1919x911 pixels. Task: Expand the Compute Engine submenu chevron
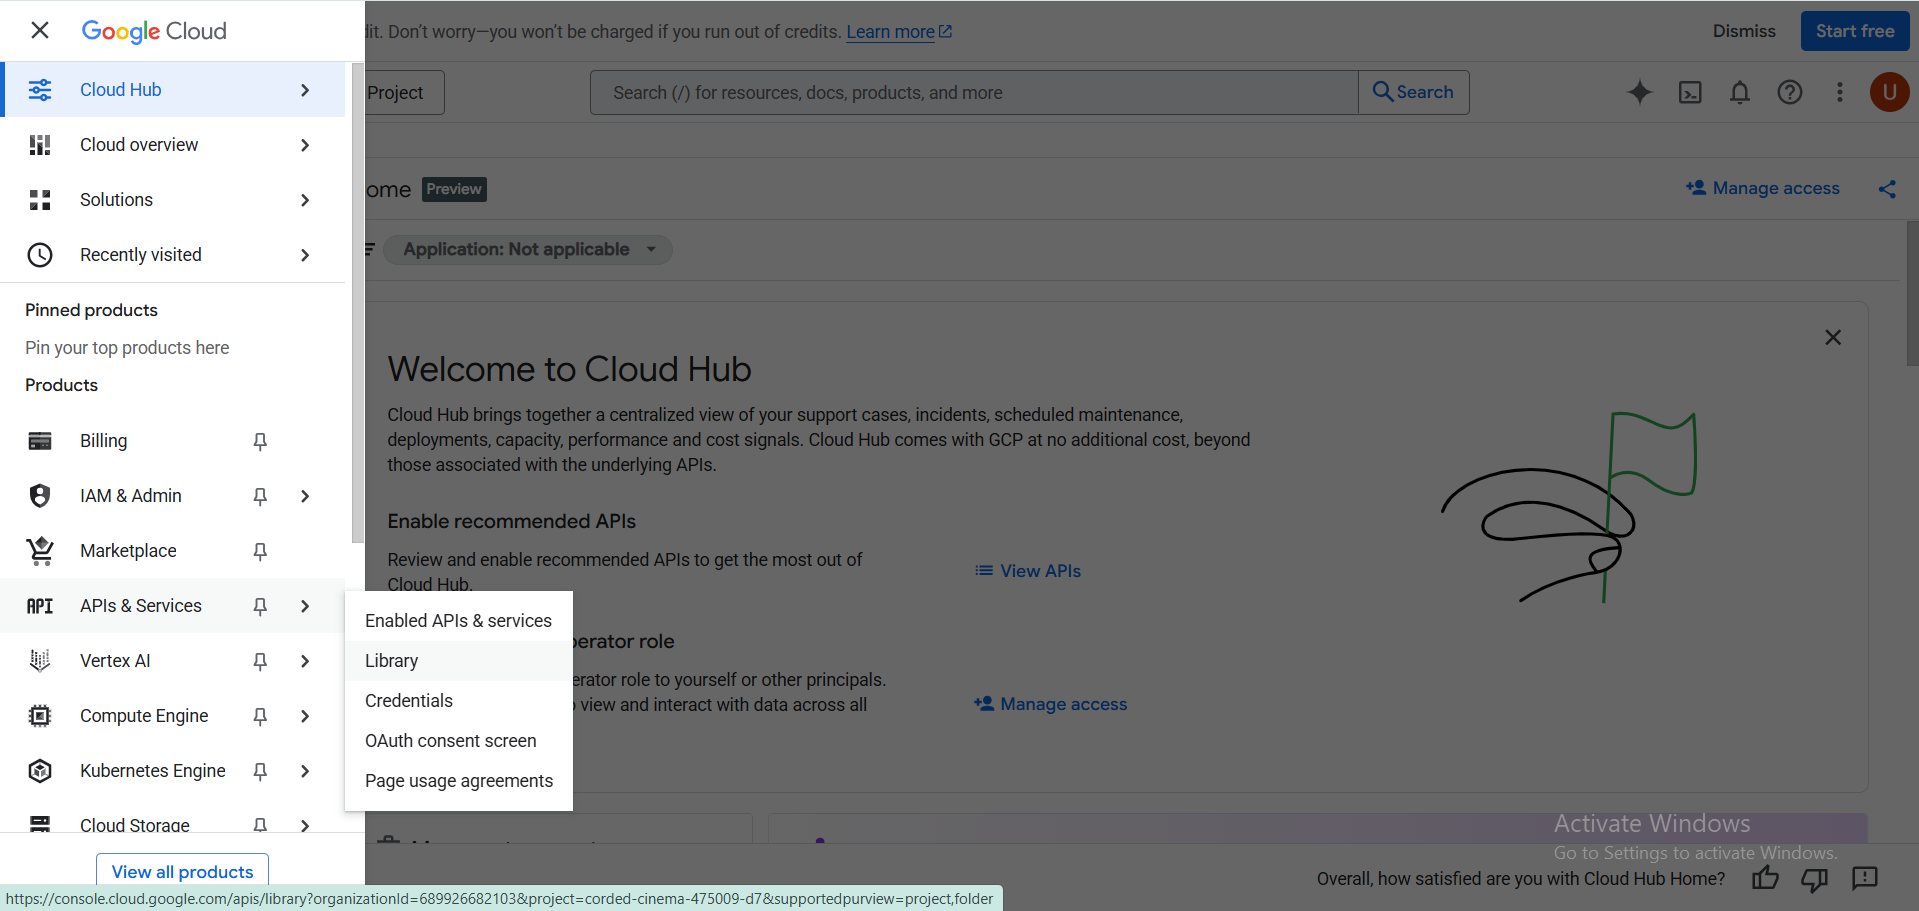[305, 716]
